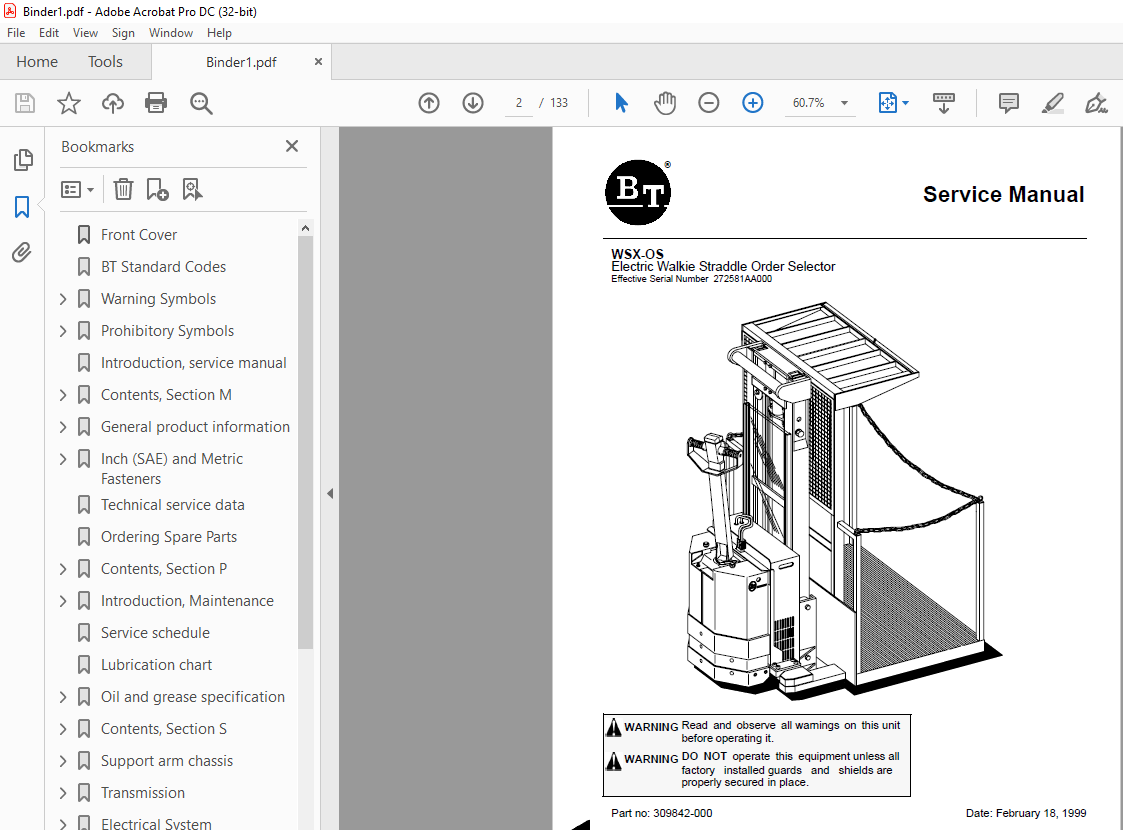This screenshot has width=1123, height=830.
Task: Open the View menu
Action: (85, 33)
